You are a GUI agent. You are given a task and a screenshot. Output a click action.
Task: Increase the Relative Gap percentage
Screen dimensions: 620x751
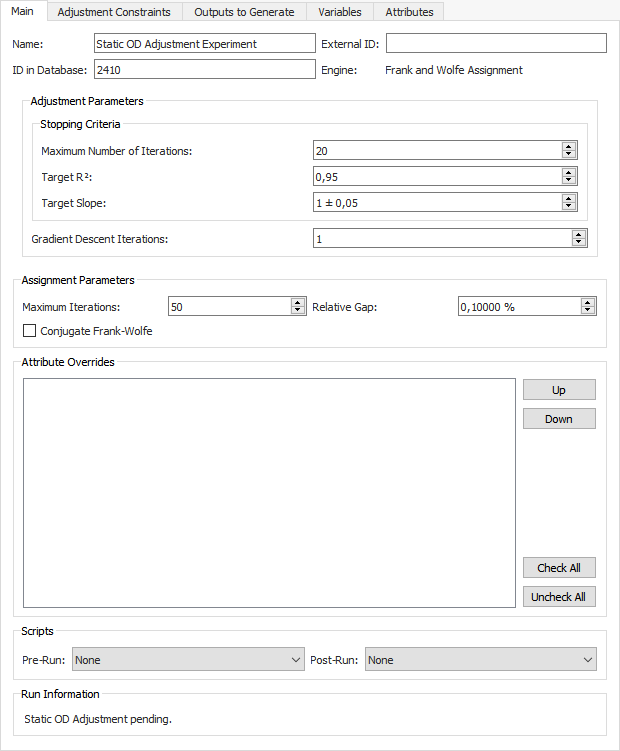click(588, 302)
